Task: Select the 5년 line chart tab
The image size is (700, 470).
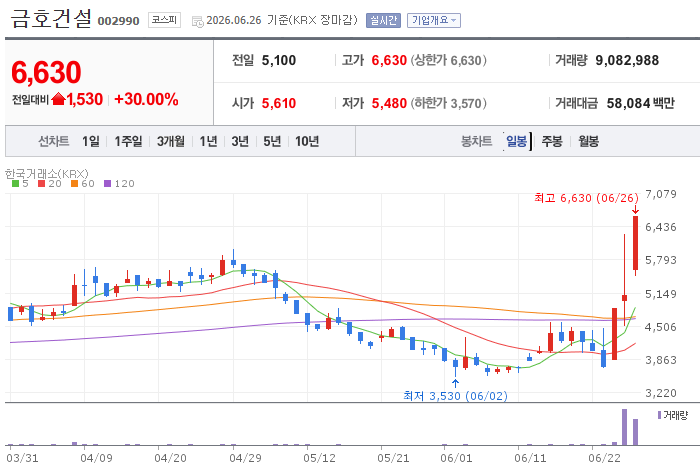Action: [272, 141]
